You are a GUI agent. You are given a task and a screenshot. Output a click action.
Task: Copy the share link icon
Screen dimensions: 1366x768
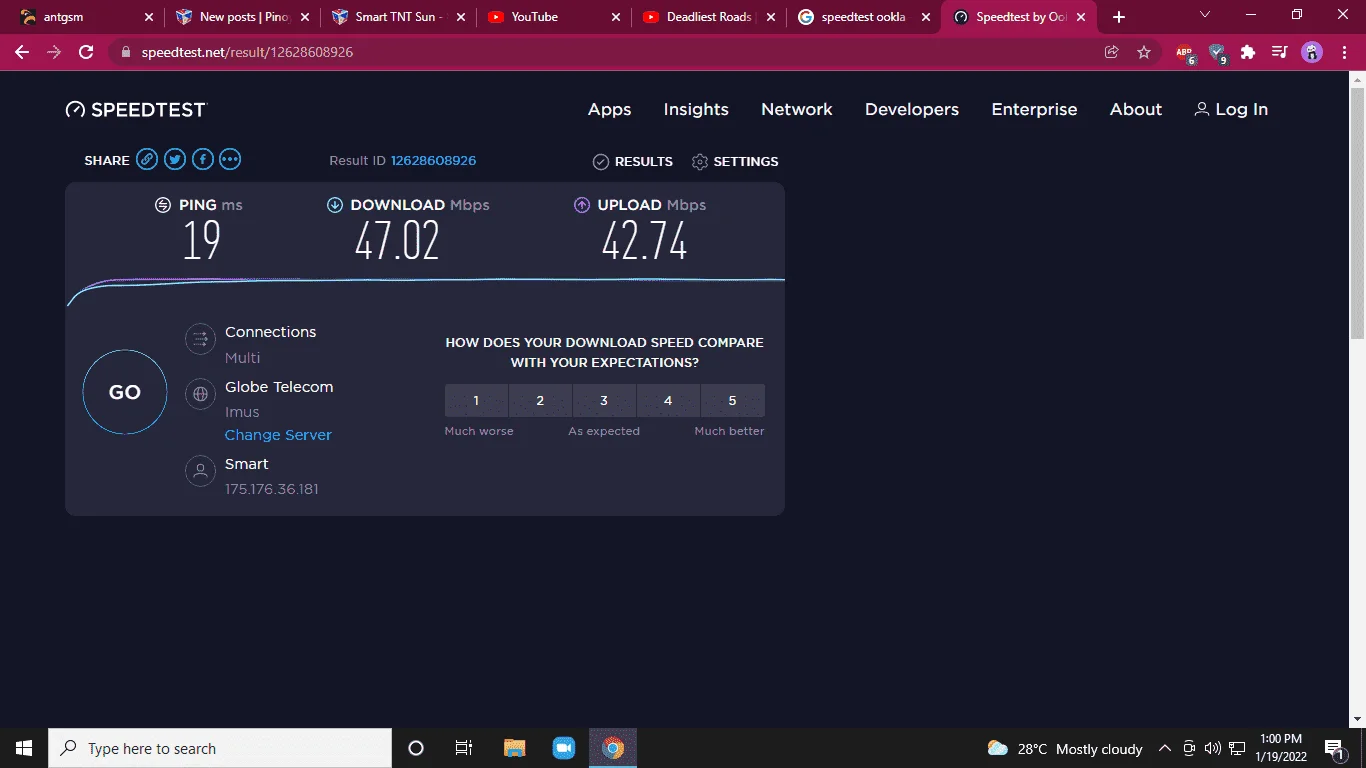pyautogui.click(x=147, y=159)
